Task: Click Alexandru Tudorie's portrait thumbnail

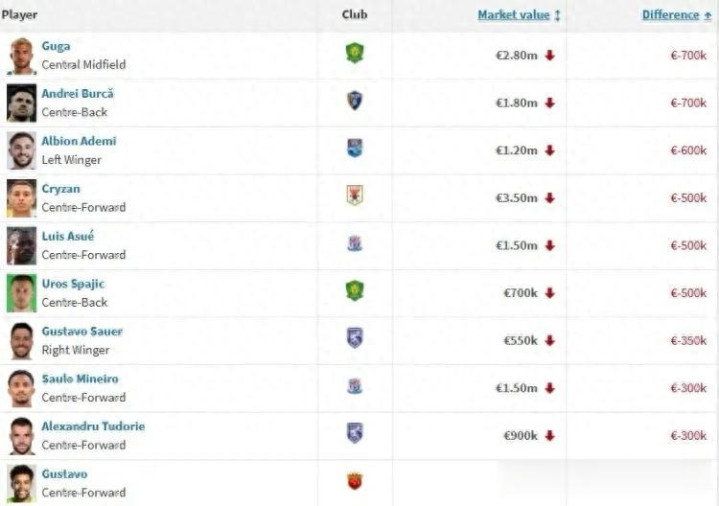Action: click(x=21, y=435)
